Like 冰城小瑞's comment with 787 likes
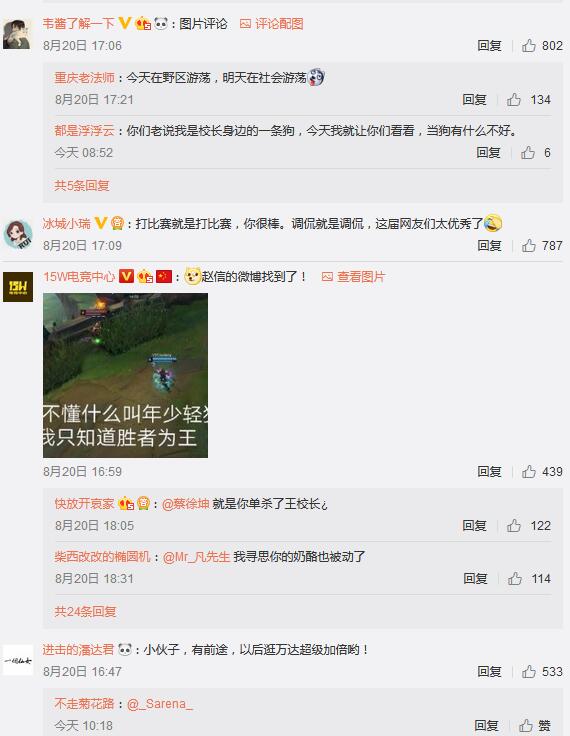Viewport: 570px width, 736px height. pos(528,245)
